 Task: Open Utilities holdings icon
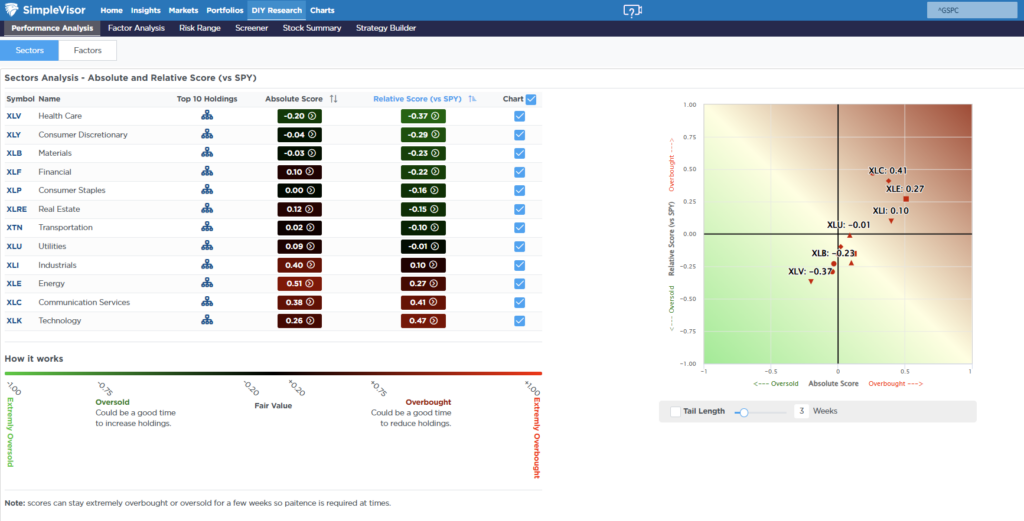click(207, 246)
